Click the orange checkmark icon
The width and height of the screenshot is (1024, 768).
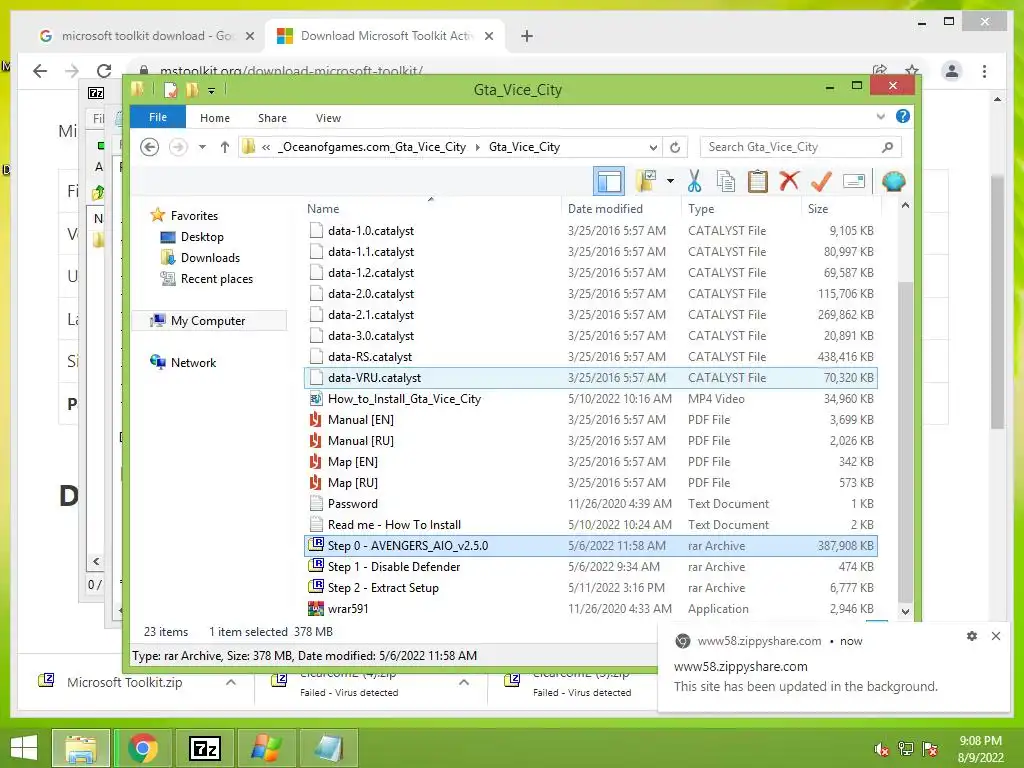[x=821, y=181]
